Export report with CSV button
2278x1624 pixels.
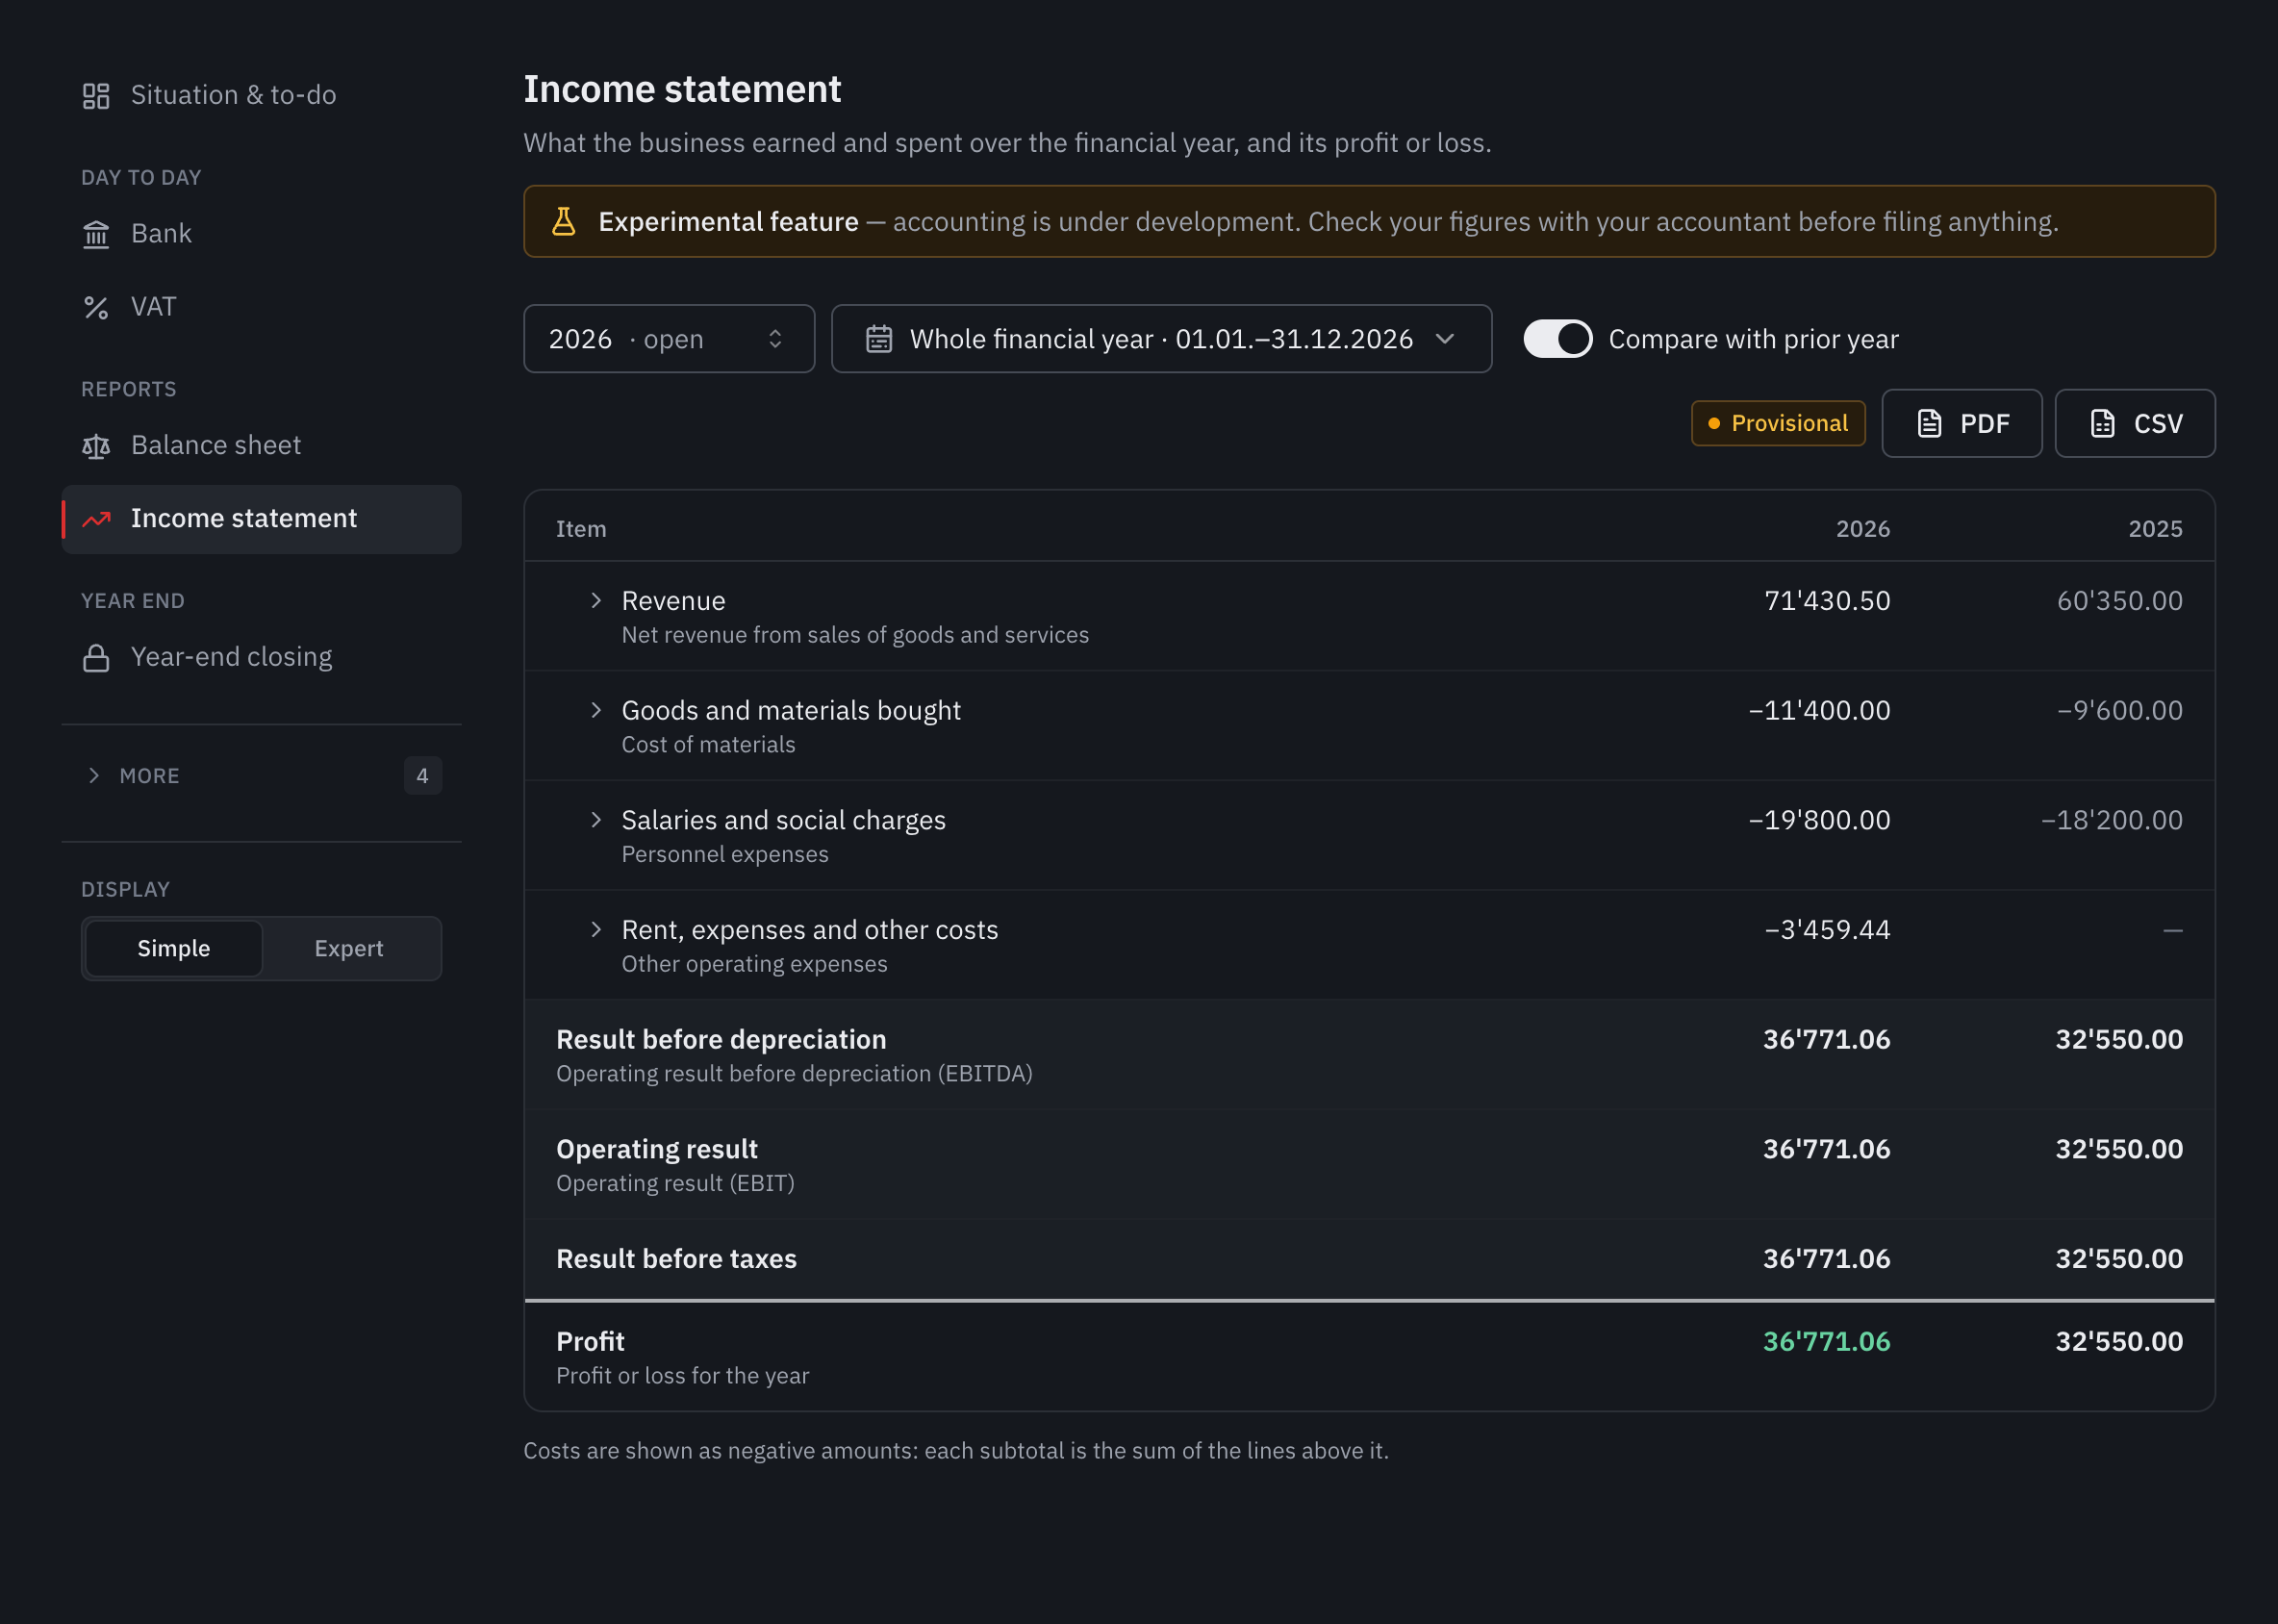[x=2134, y=424]
